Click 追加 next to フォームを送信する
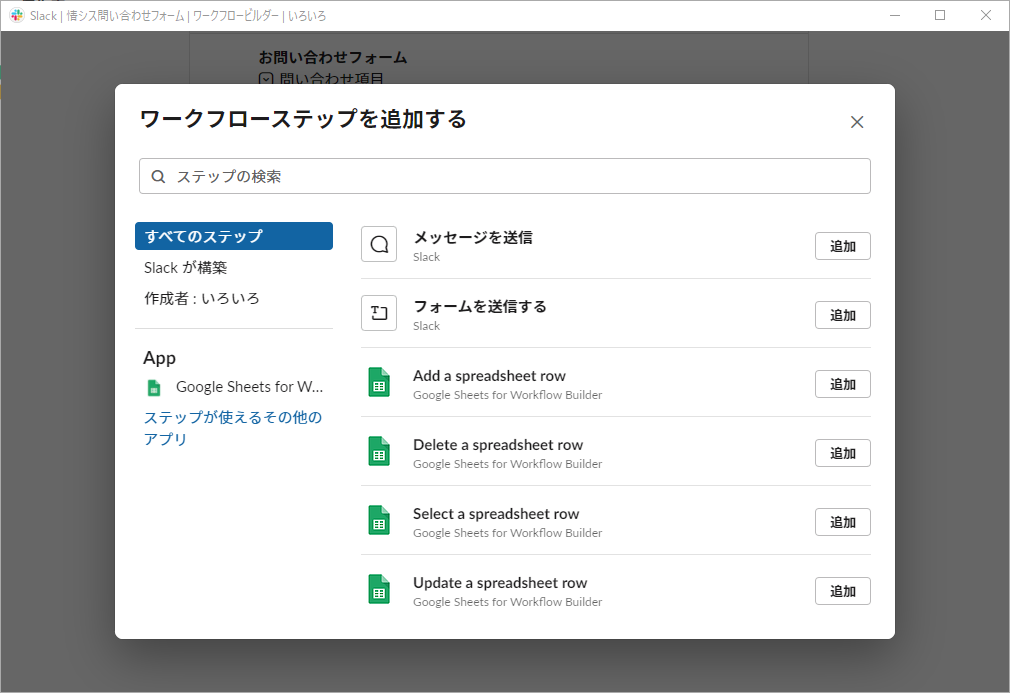 coord(842,314)
